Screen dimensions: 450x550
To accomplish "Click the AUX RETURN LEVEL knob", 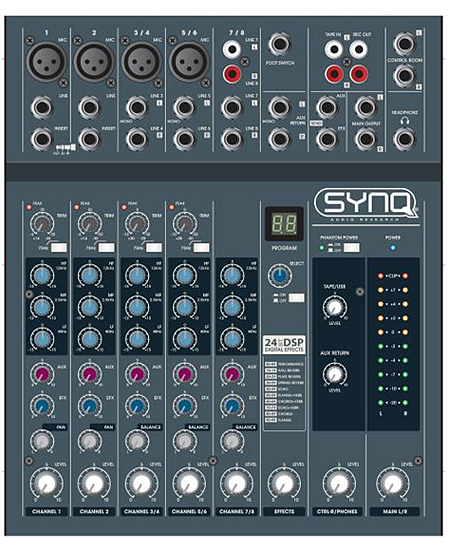I will (x=335, y=374).
